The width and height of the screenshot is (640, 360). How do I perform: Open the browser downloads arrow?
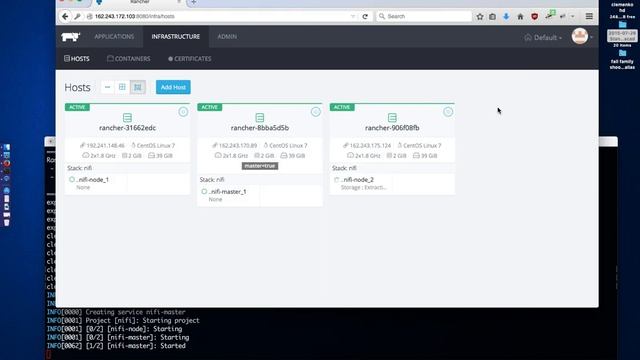coord(506,16)
